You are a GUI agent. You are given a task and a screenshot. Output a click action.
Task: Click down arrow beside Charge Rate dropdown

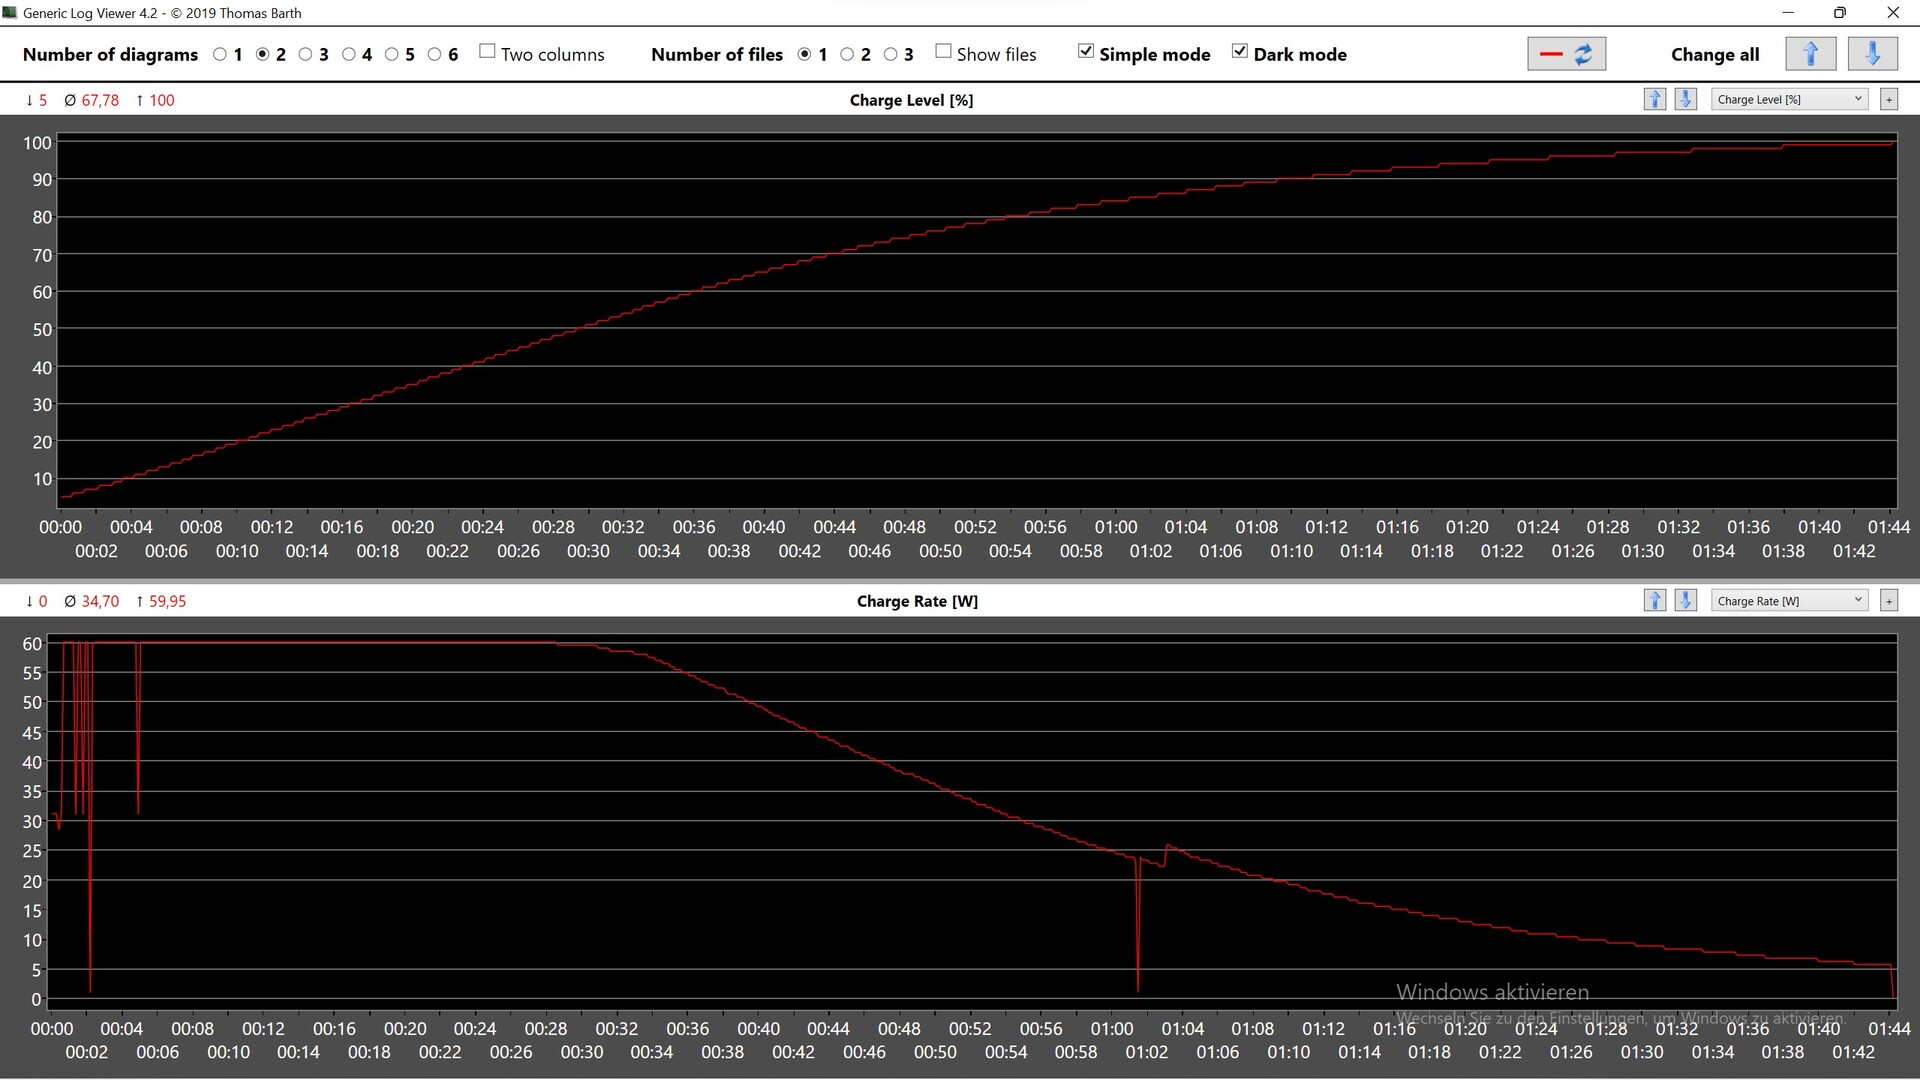point(1686,601)
